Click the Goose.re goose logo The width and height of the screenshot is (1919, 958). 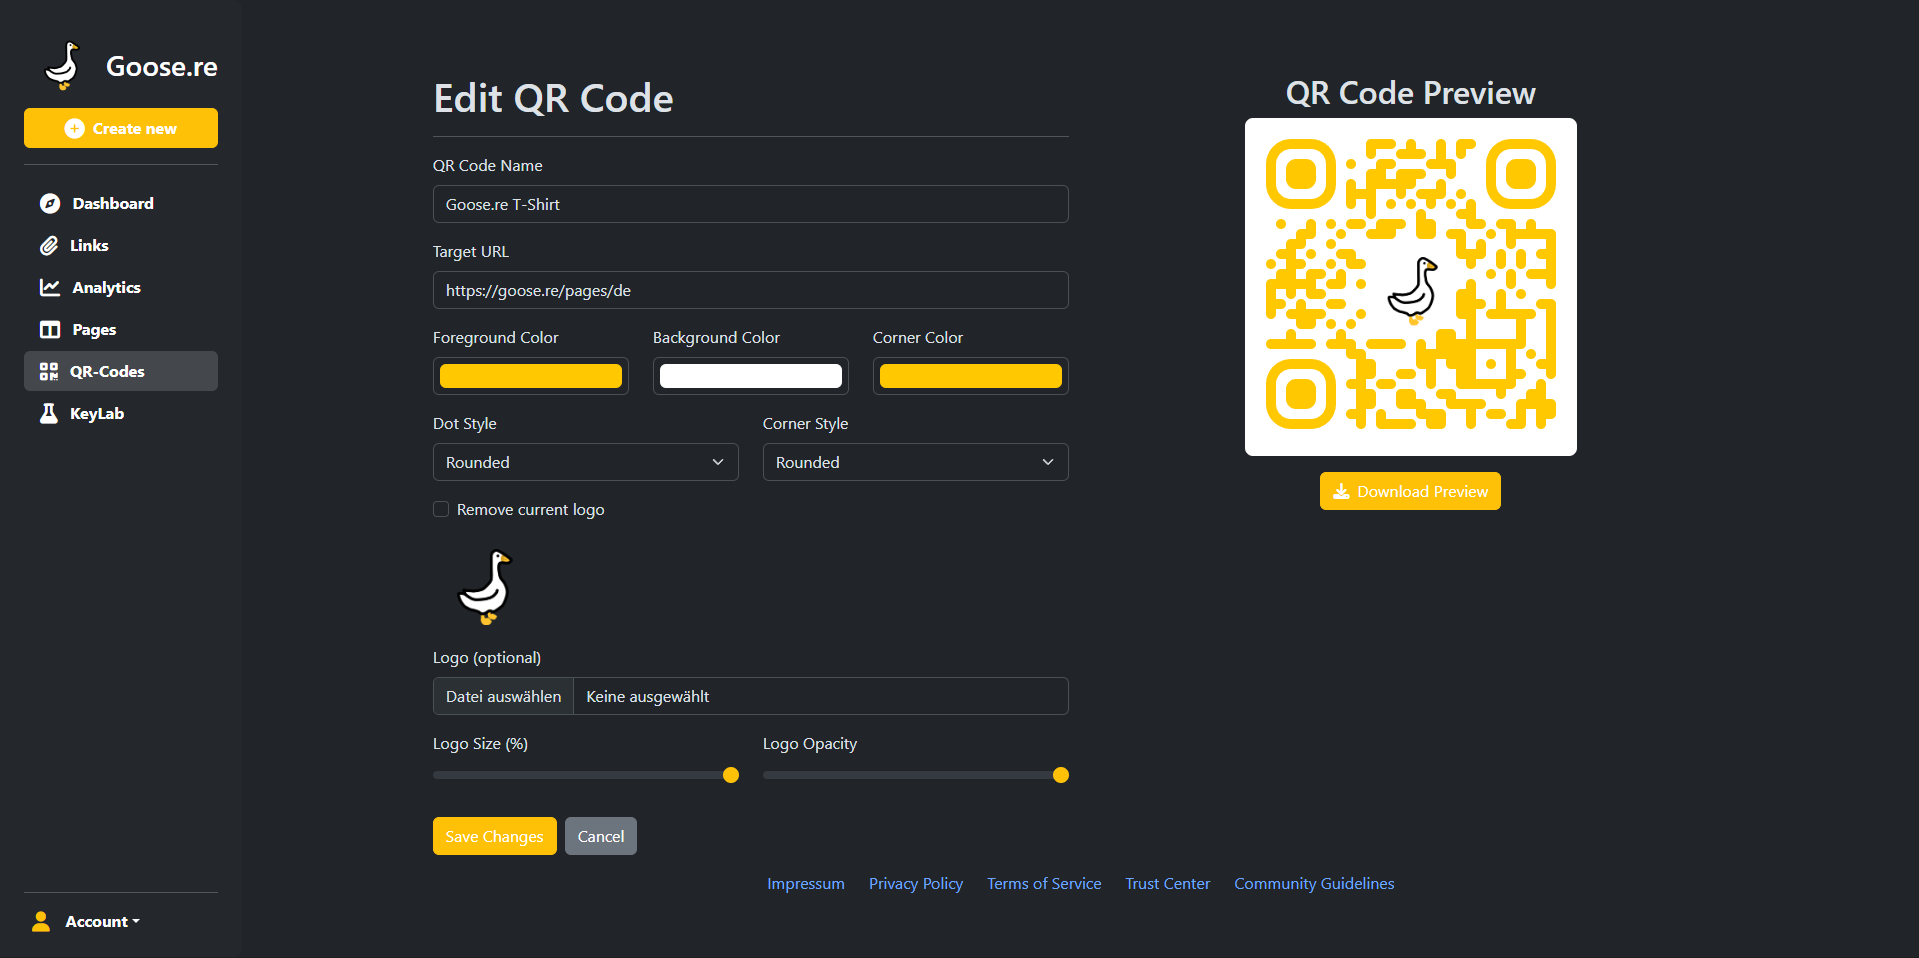tap(62, 64)
